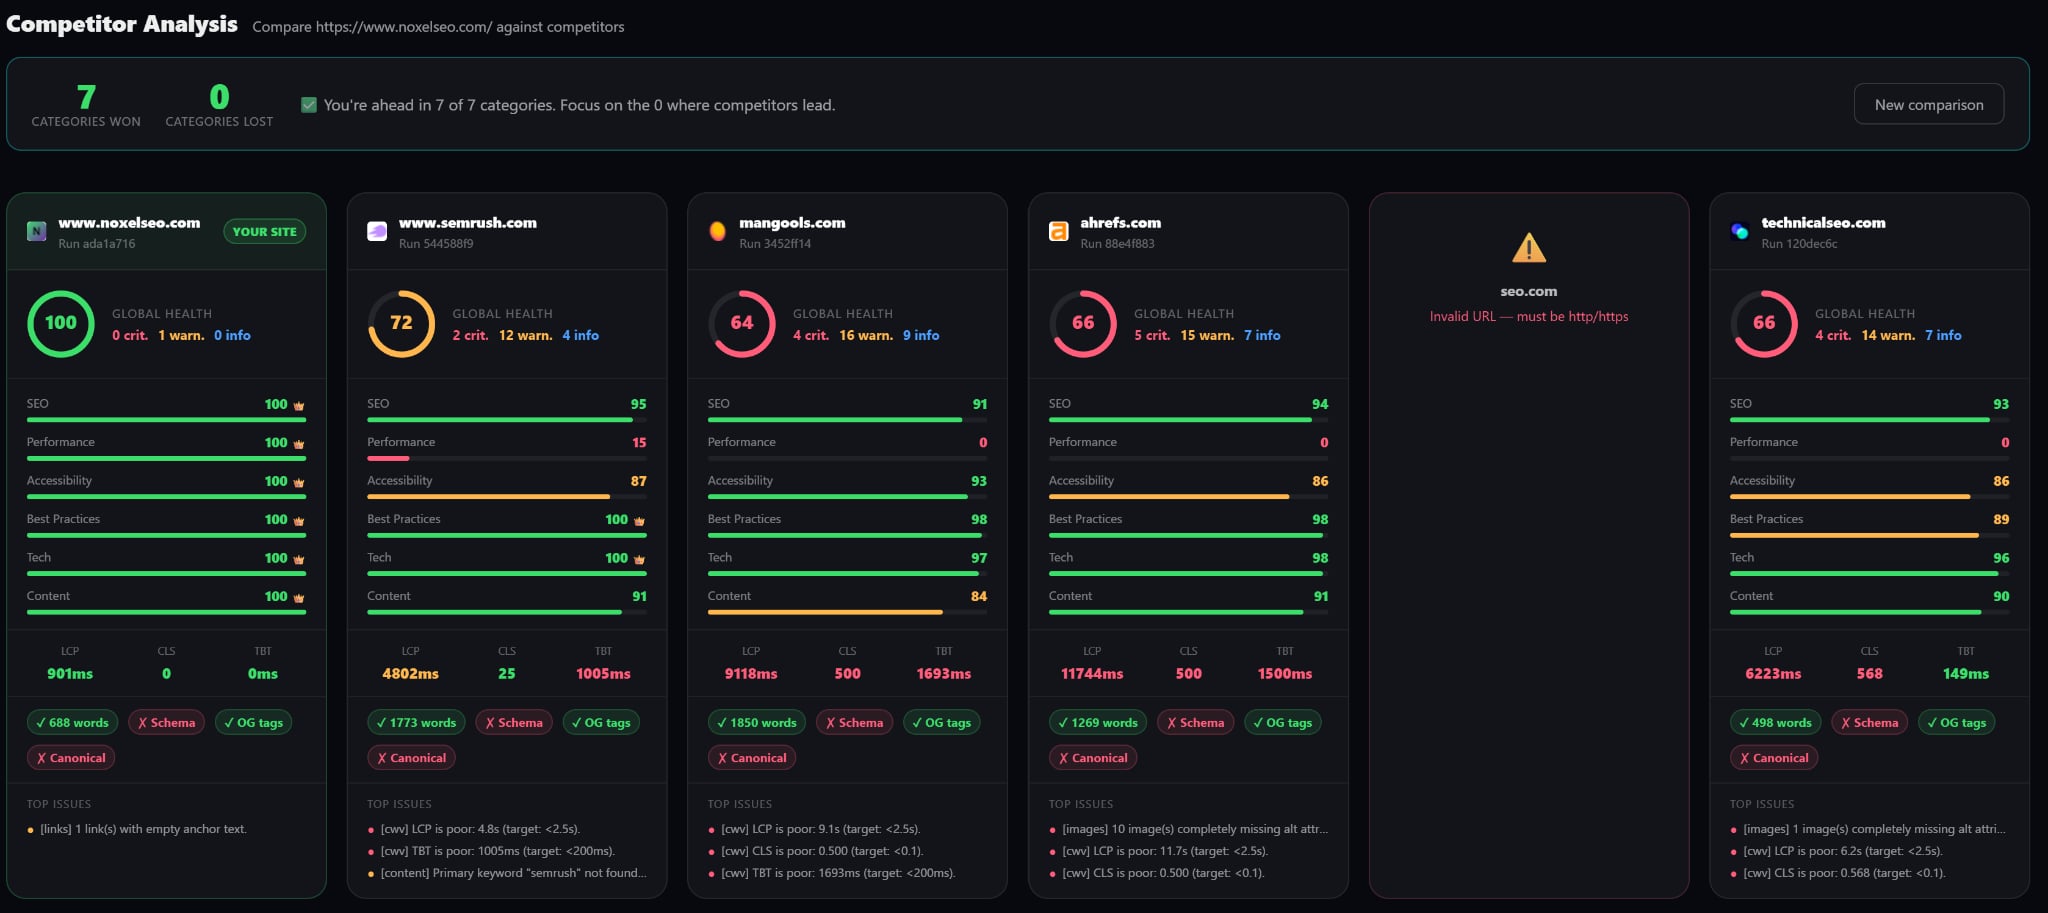2048x913 pixels.
Task: Click the semrush.com favicon icon
Action: click(377, 231)
